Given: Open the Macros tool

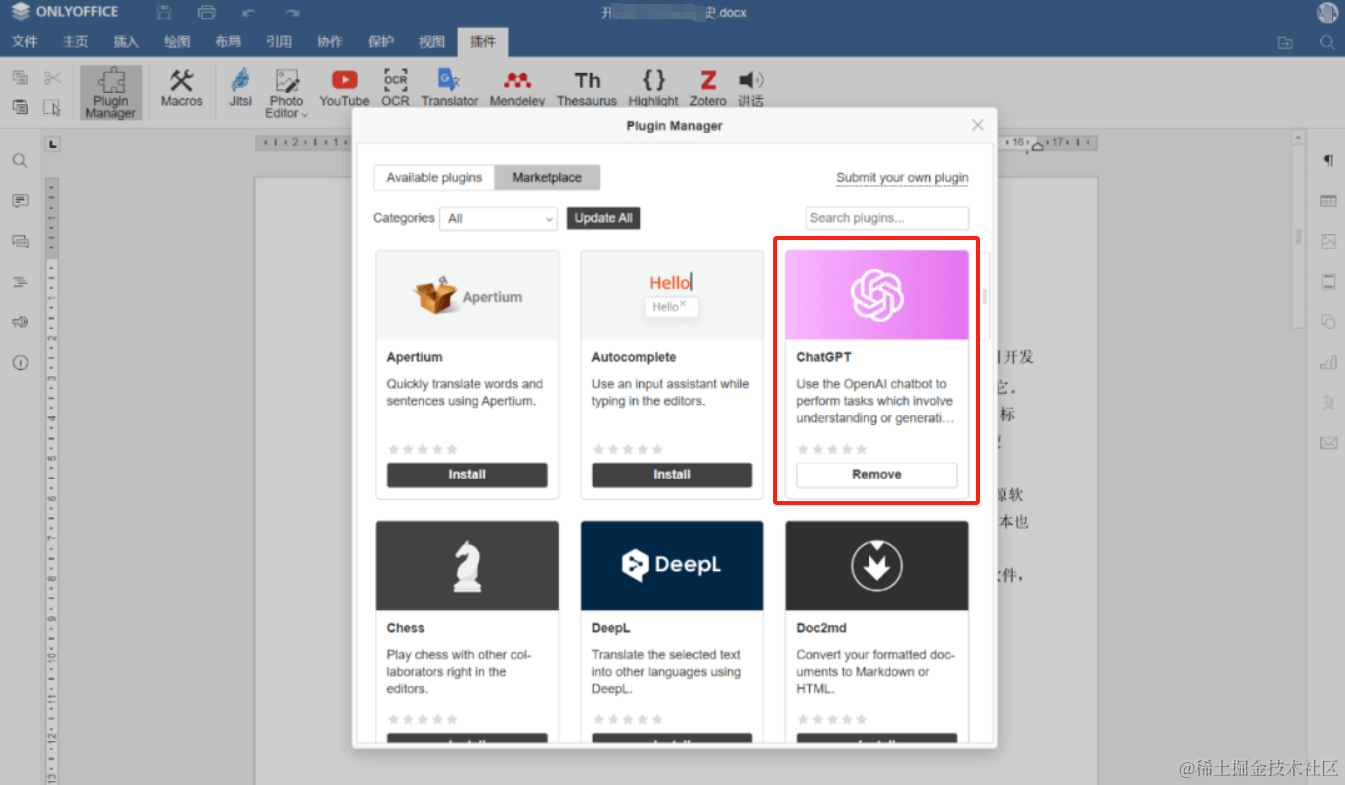Looking at the screenshot, I should pyautogui.click(x=181, y=88).
